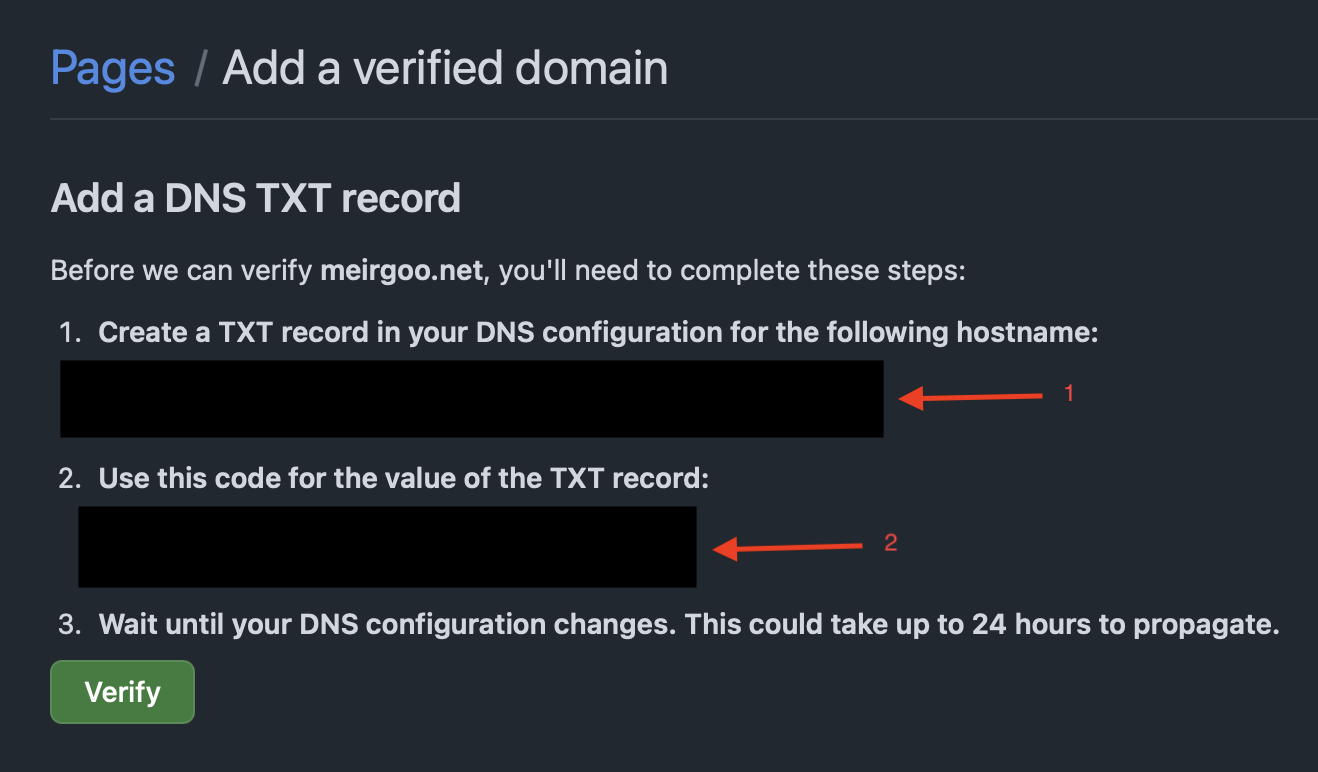This screenshot has width=1318, height=772.
Task: Click the bold meirgoo.net domain name
Action: point(402,271)
